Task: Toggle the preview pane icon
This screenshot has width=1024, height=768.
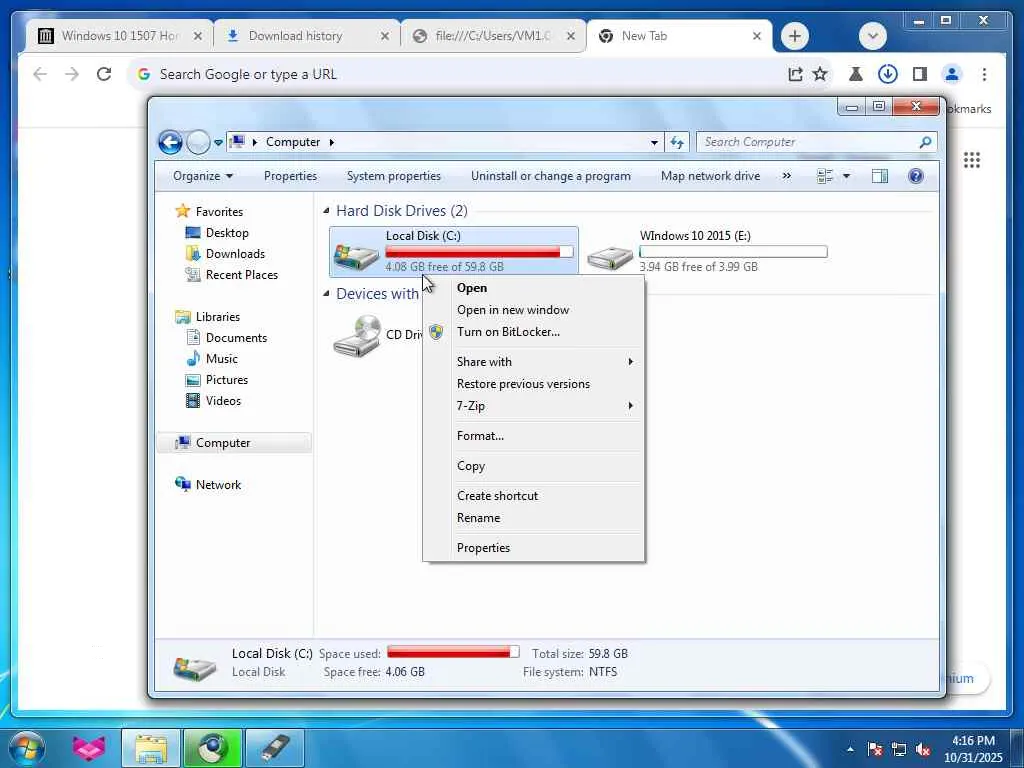Action: coord(880,176)
